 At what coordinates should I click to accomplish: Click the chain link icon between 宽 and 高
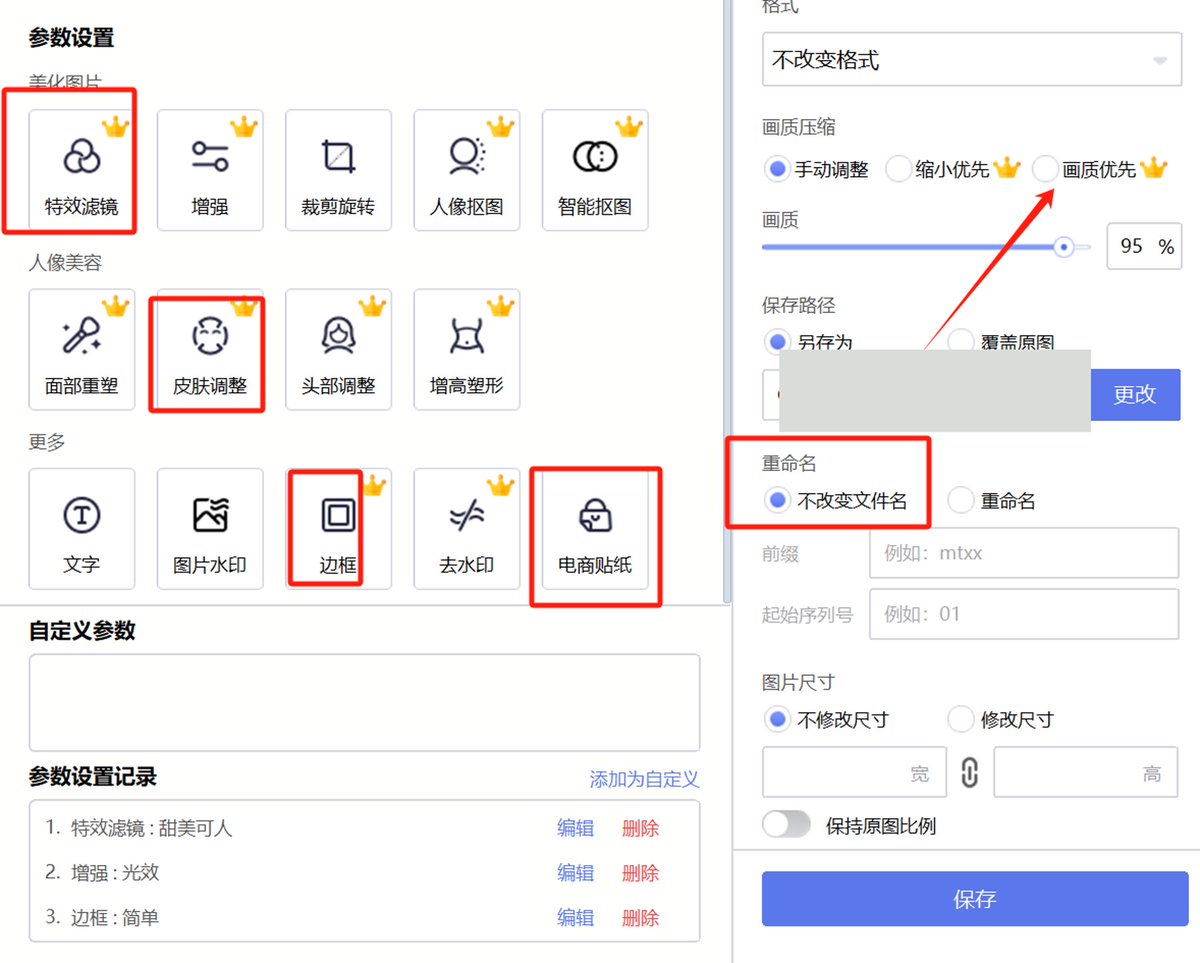tap(968, 773)
